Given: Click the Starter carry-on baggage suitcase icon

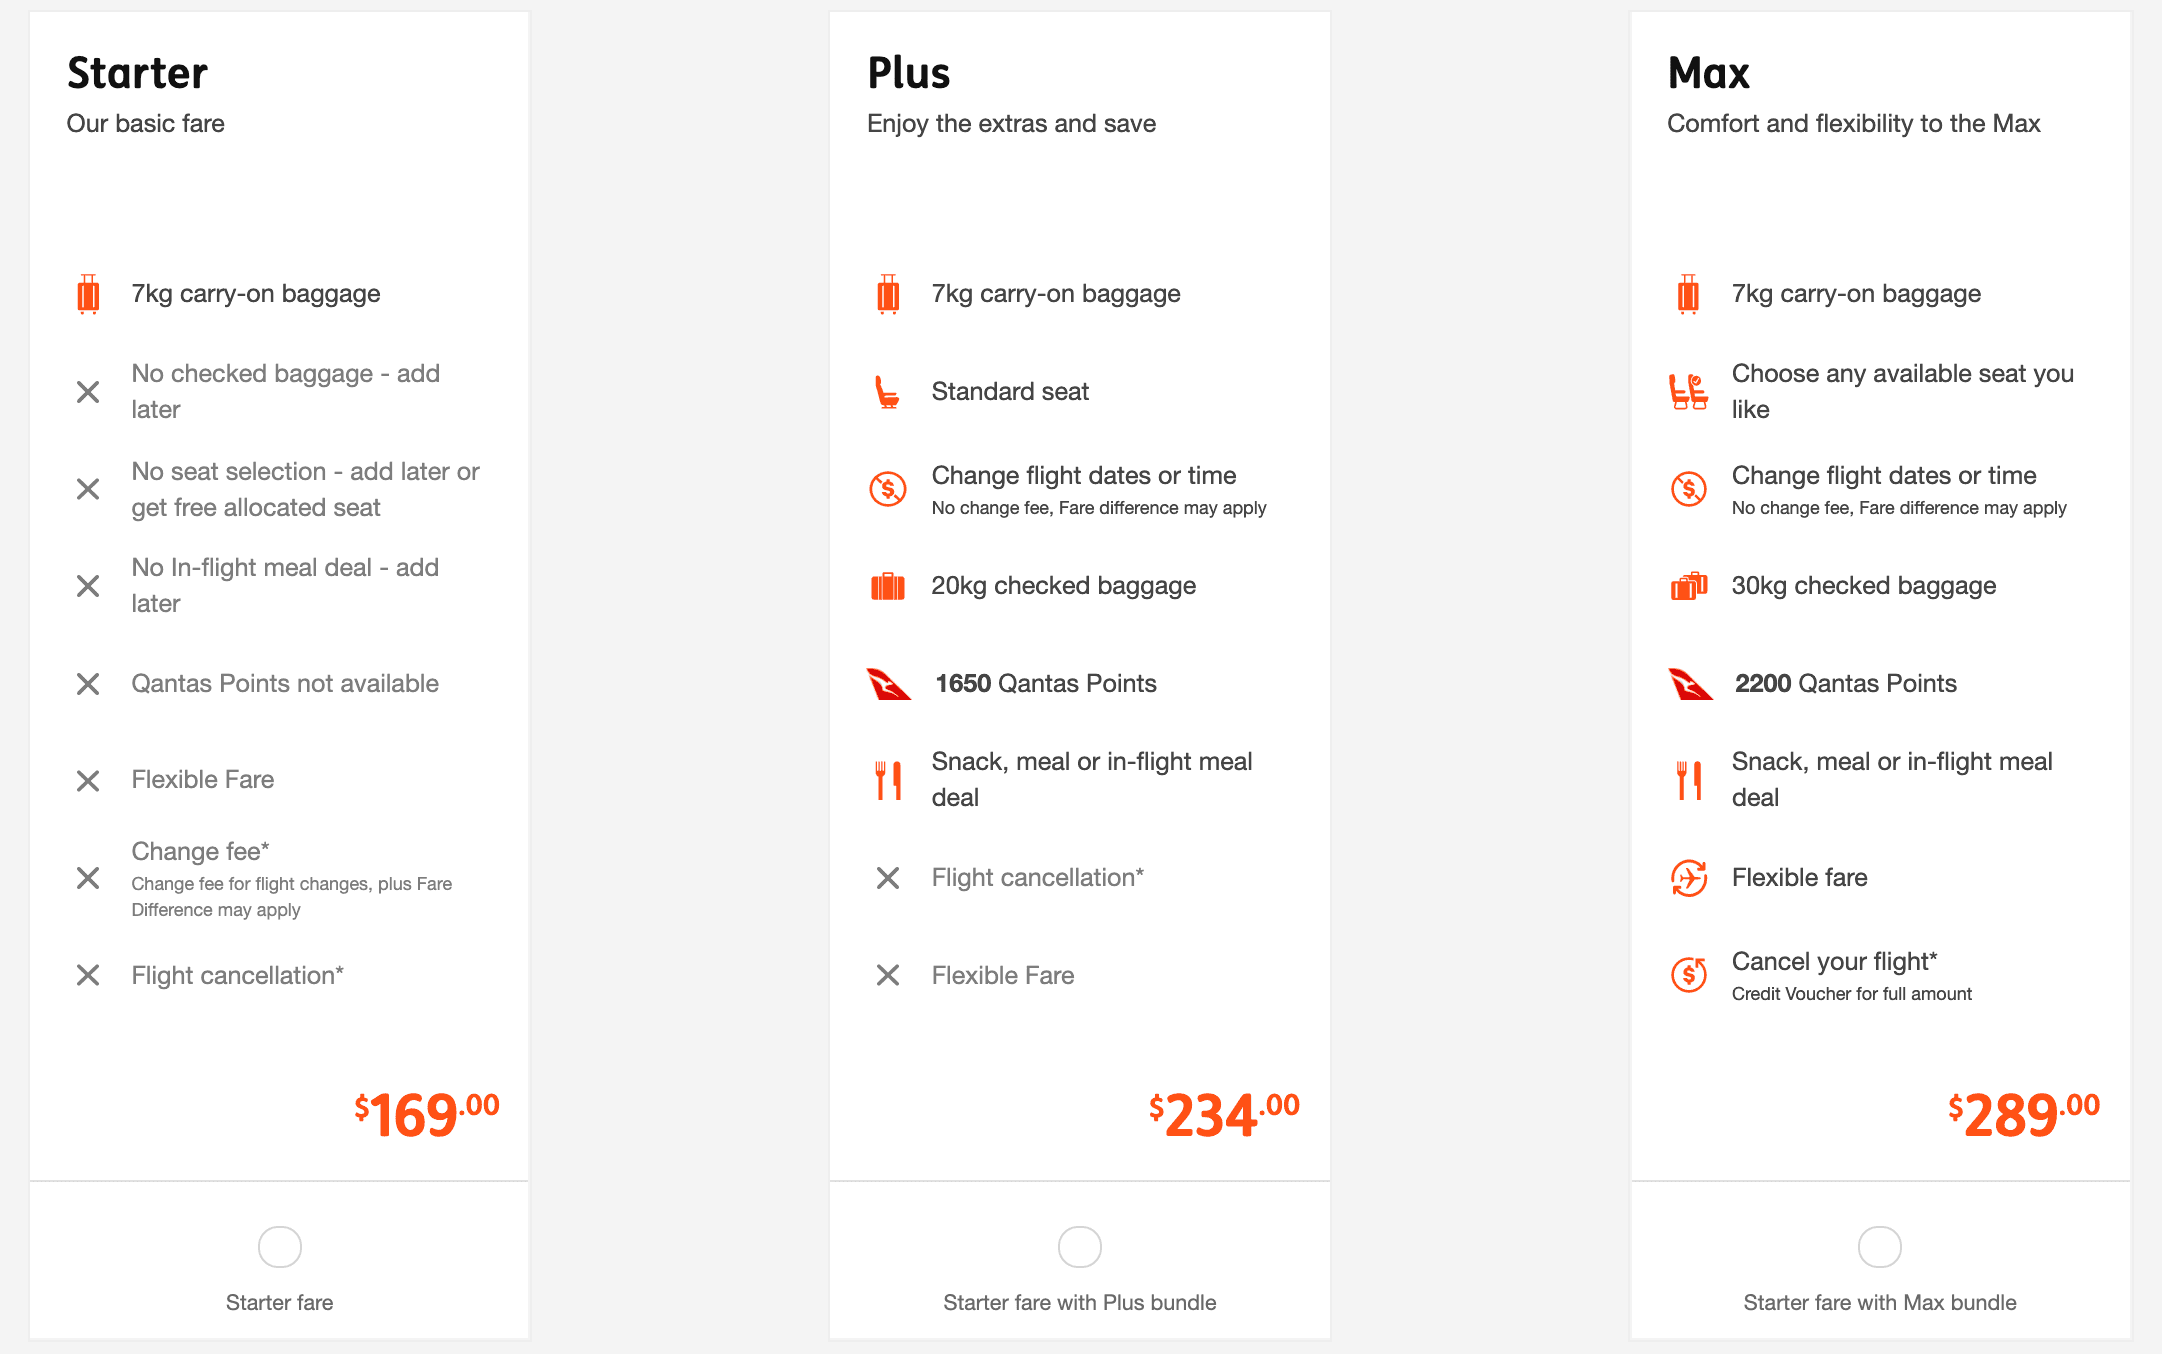Looking at the screenshot, I should [x=88, y=294].
